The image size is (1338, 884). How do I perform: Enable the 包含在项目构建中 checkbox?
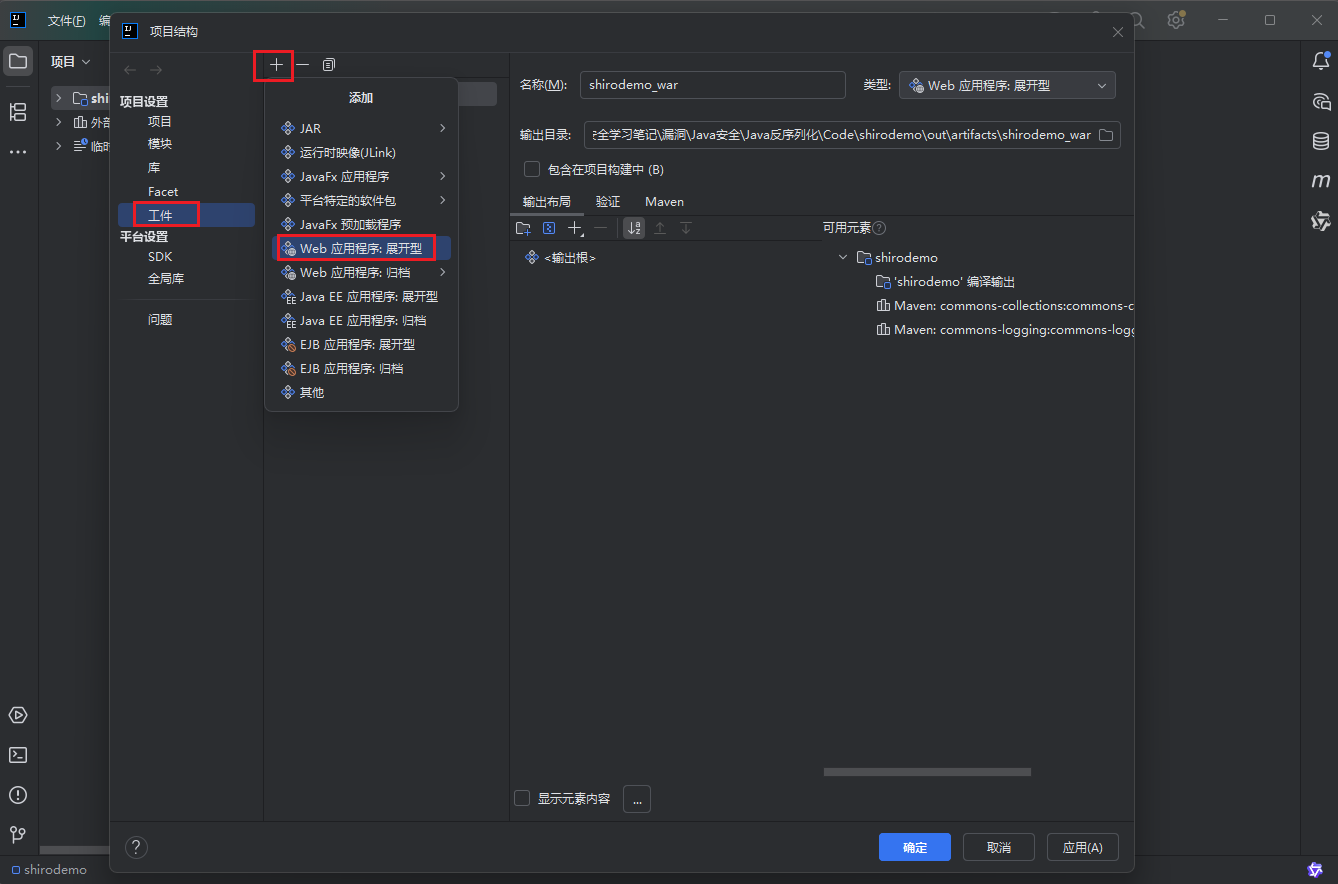(x=532, y=169)
